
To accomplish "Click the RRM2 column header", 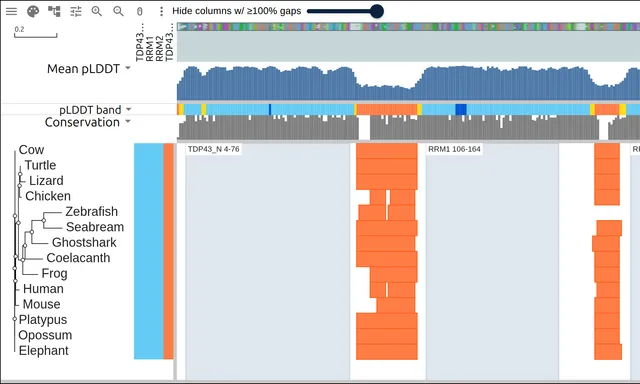I will [x=160, y=49].
